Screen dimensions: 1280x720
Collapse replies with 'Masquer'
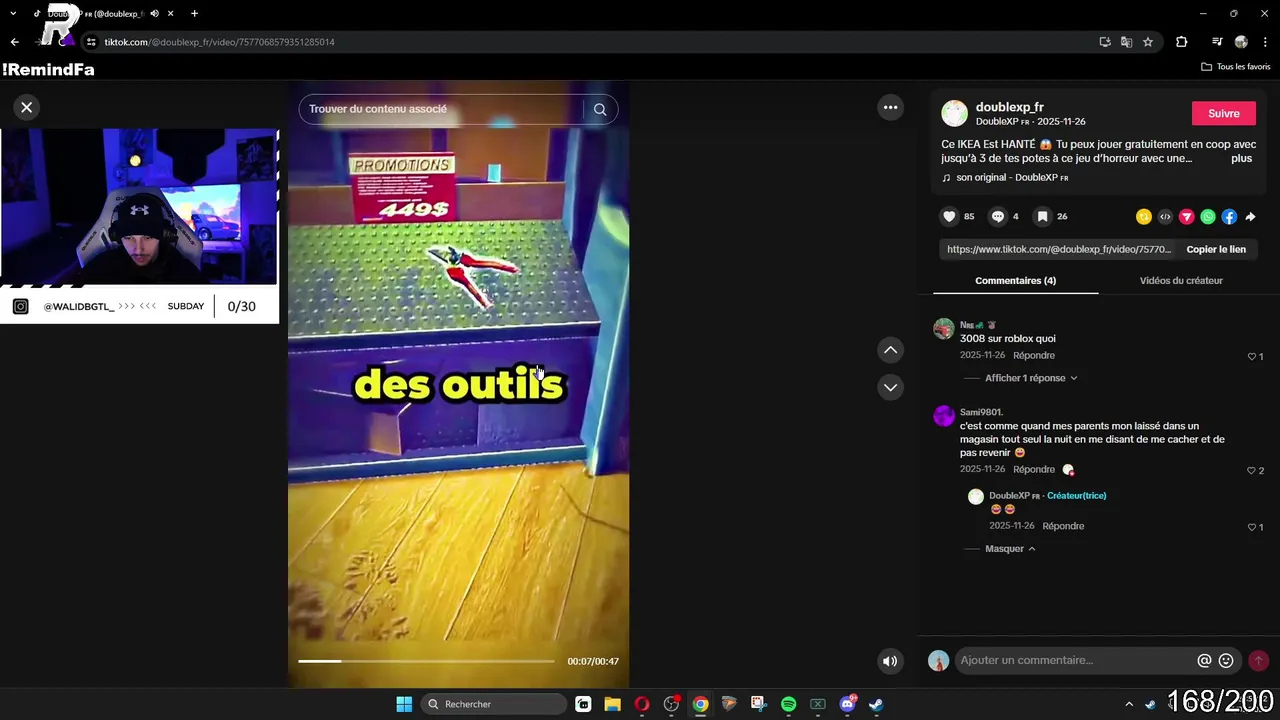[1010, 548]
